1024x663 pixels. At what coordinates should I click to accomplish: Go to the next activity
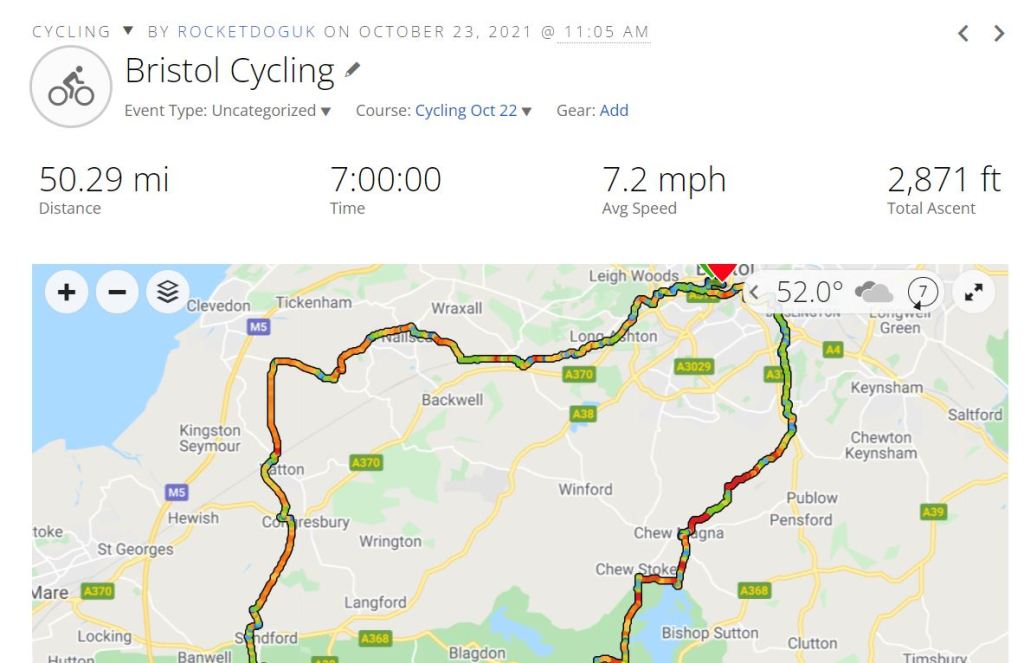[x=999, y=33]
